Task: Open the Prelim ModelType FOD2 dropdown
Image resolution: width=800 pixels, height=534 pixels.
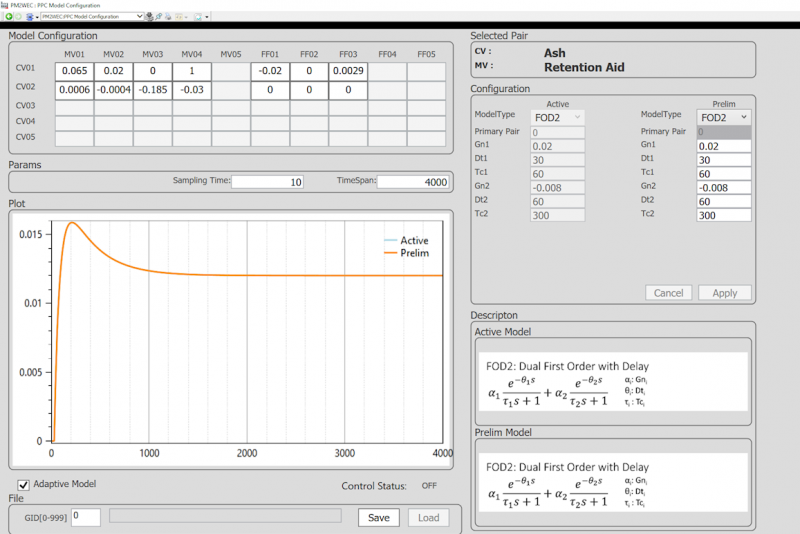Action: pyautogui.click(x=723, y=117)
